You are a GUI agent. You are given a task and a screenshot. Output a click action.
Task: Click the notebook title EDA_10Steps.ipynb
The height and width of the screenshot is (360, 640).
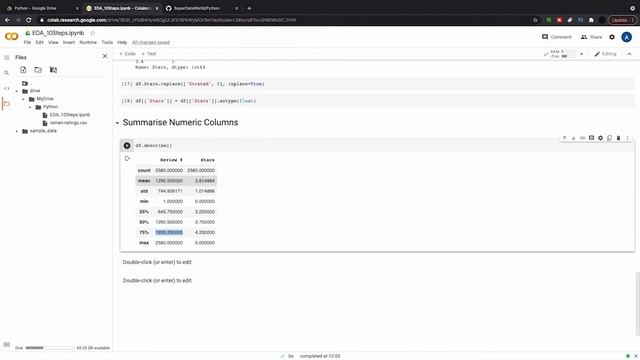pyautogui.click(x=58, y=33)
